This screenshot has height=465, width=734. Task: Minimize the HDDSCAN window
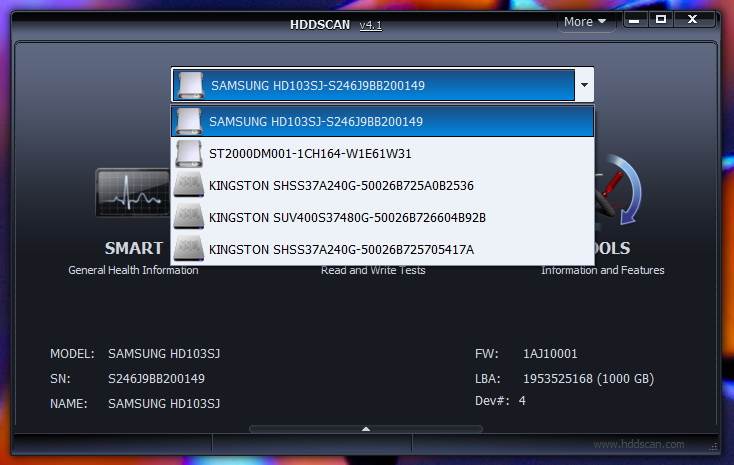point(636,19)
